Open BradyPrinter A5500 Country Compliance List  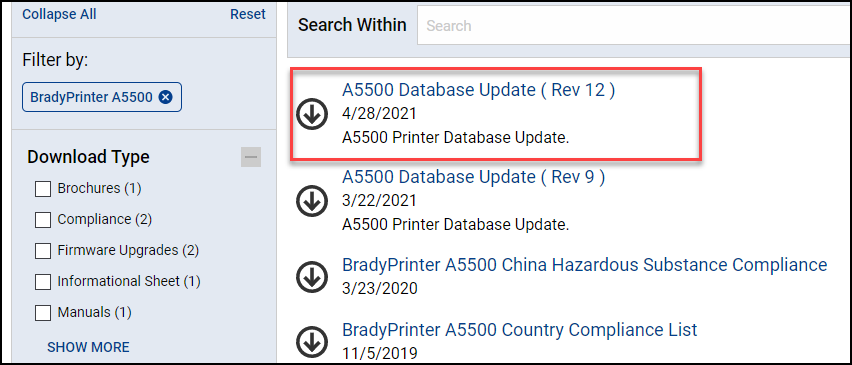point(519,329)
